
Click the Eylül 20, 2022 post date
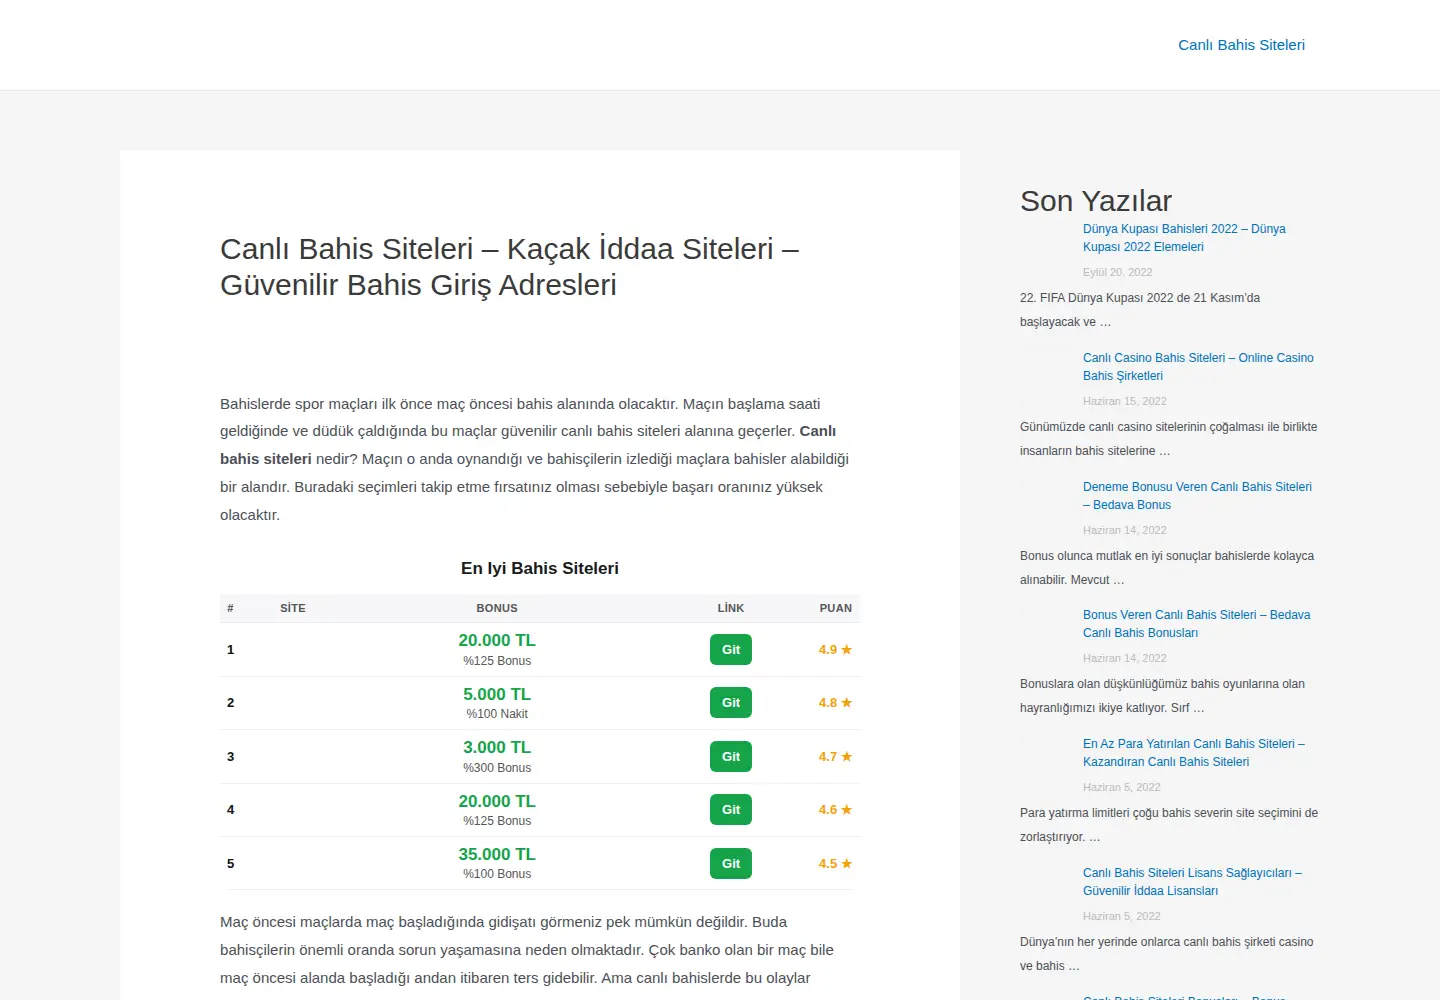pyautogui.click(x=1118, y=272)
